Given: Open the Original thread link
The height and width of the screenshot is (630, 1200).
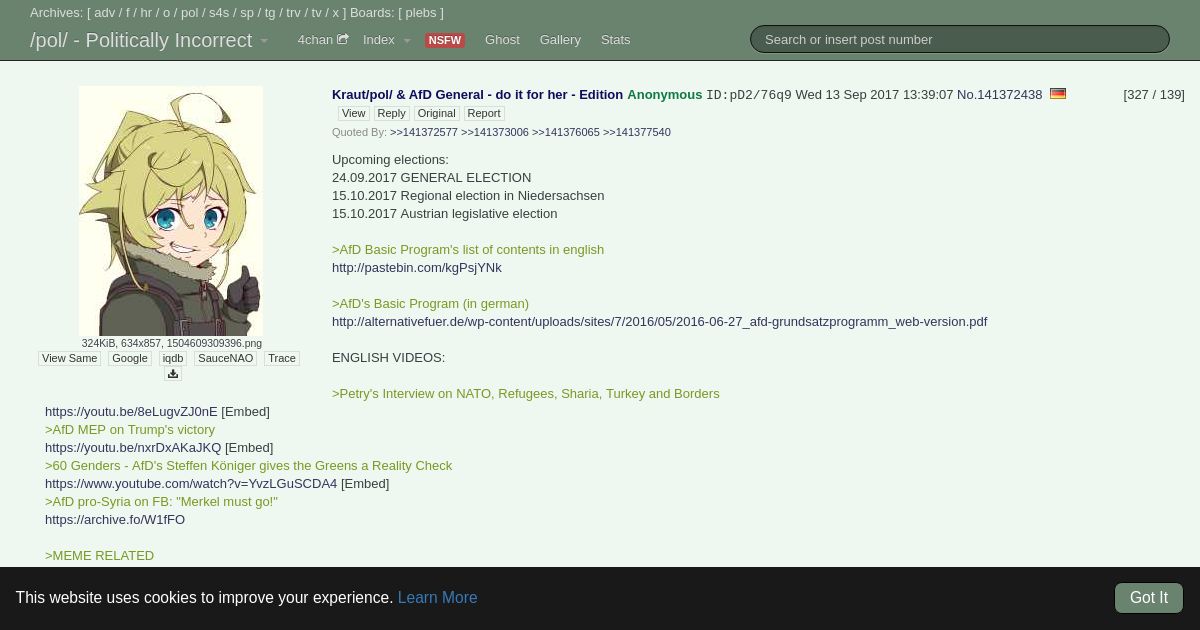Looking at the screenshot, I should pos(436,113).
